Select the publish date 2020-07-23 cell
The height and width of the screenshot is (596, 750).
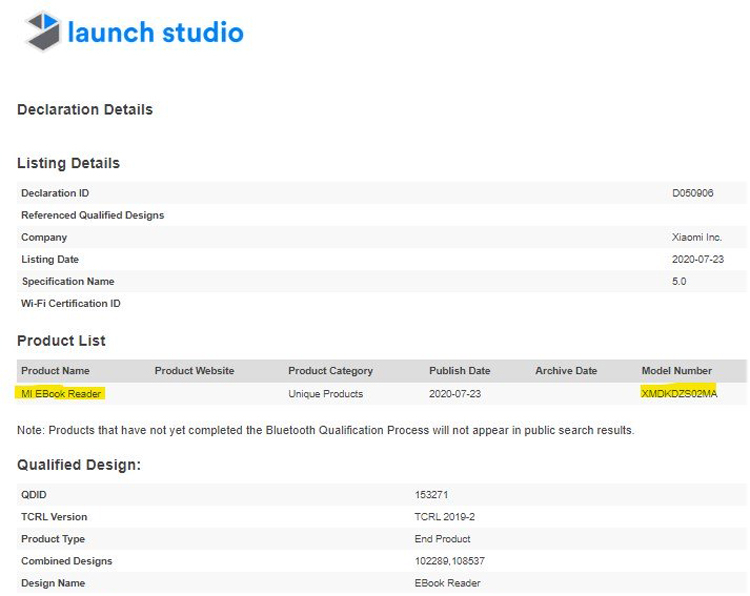click(455, 394)
